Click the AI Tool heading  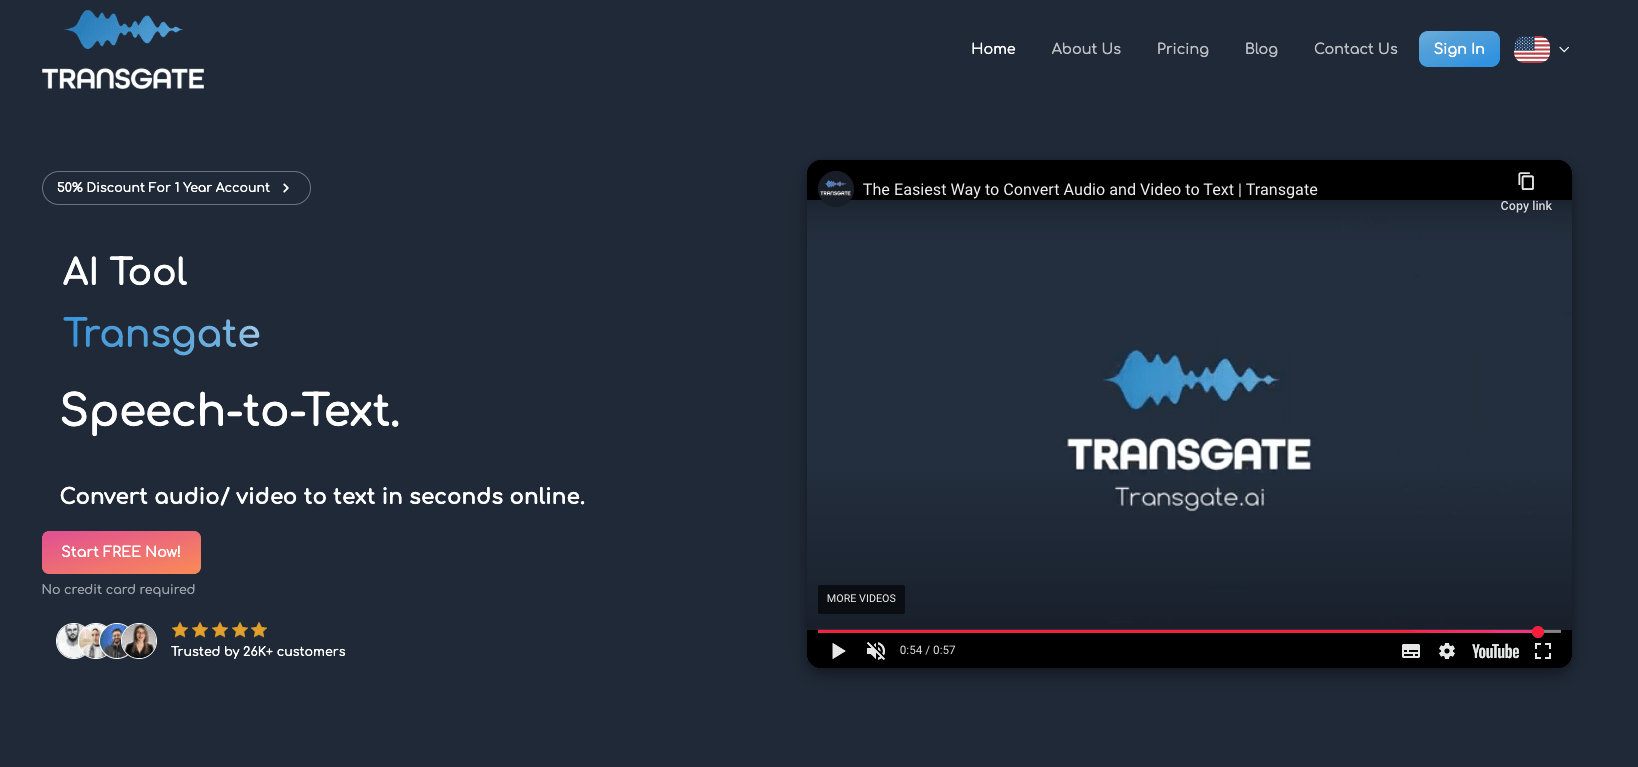click(x=125, y=271)
